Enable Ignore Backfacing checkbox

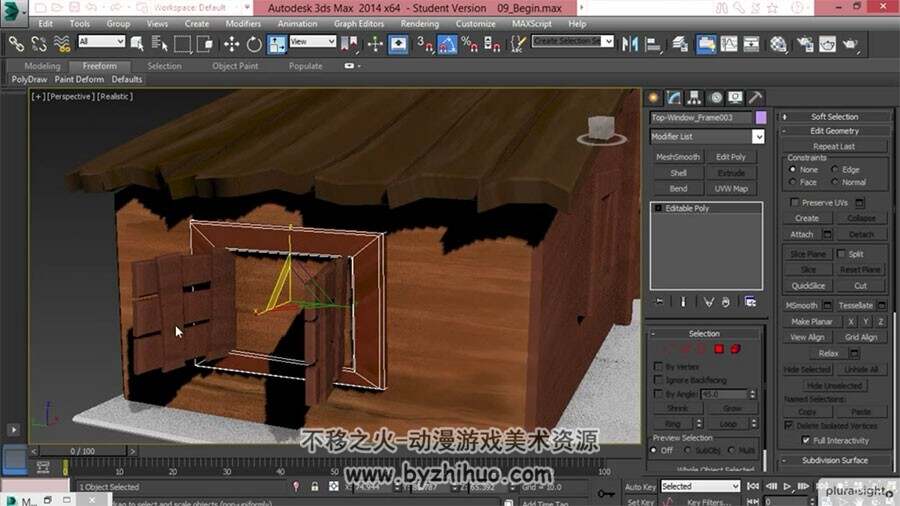click(658, 380)
